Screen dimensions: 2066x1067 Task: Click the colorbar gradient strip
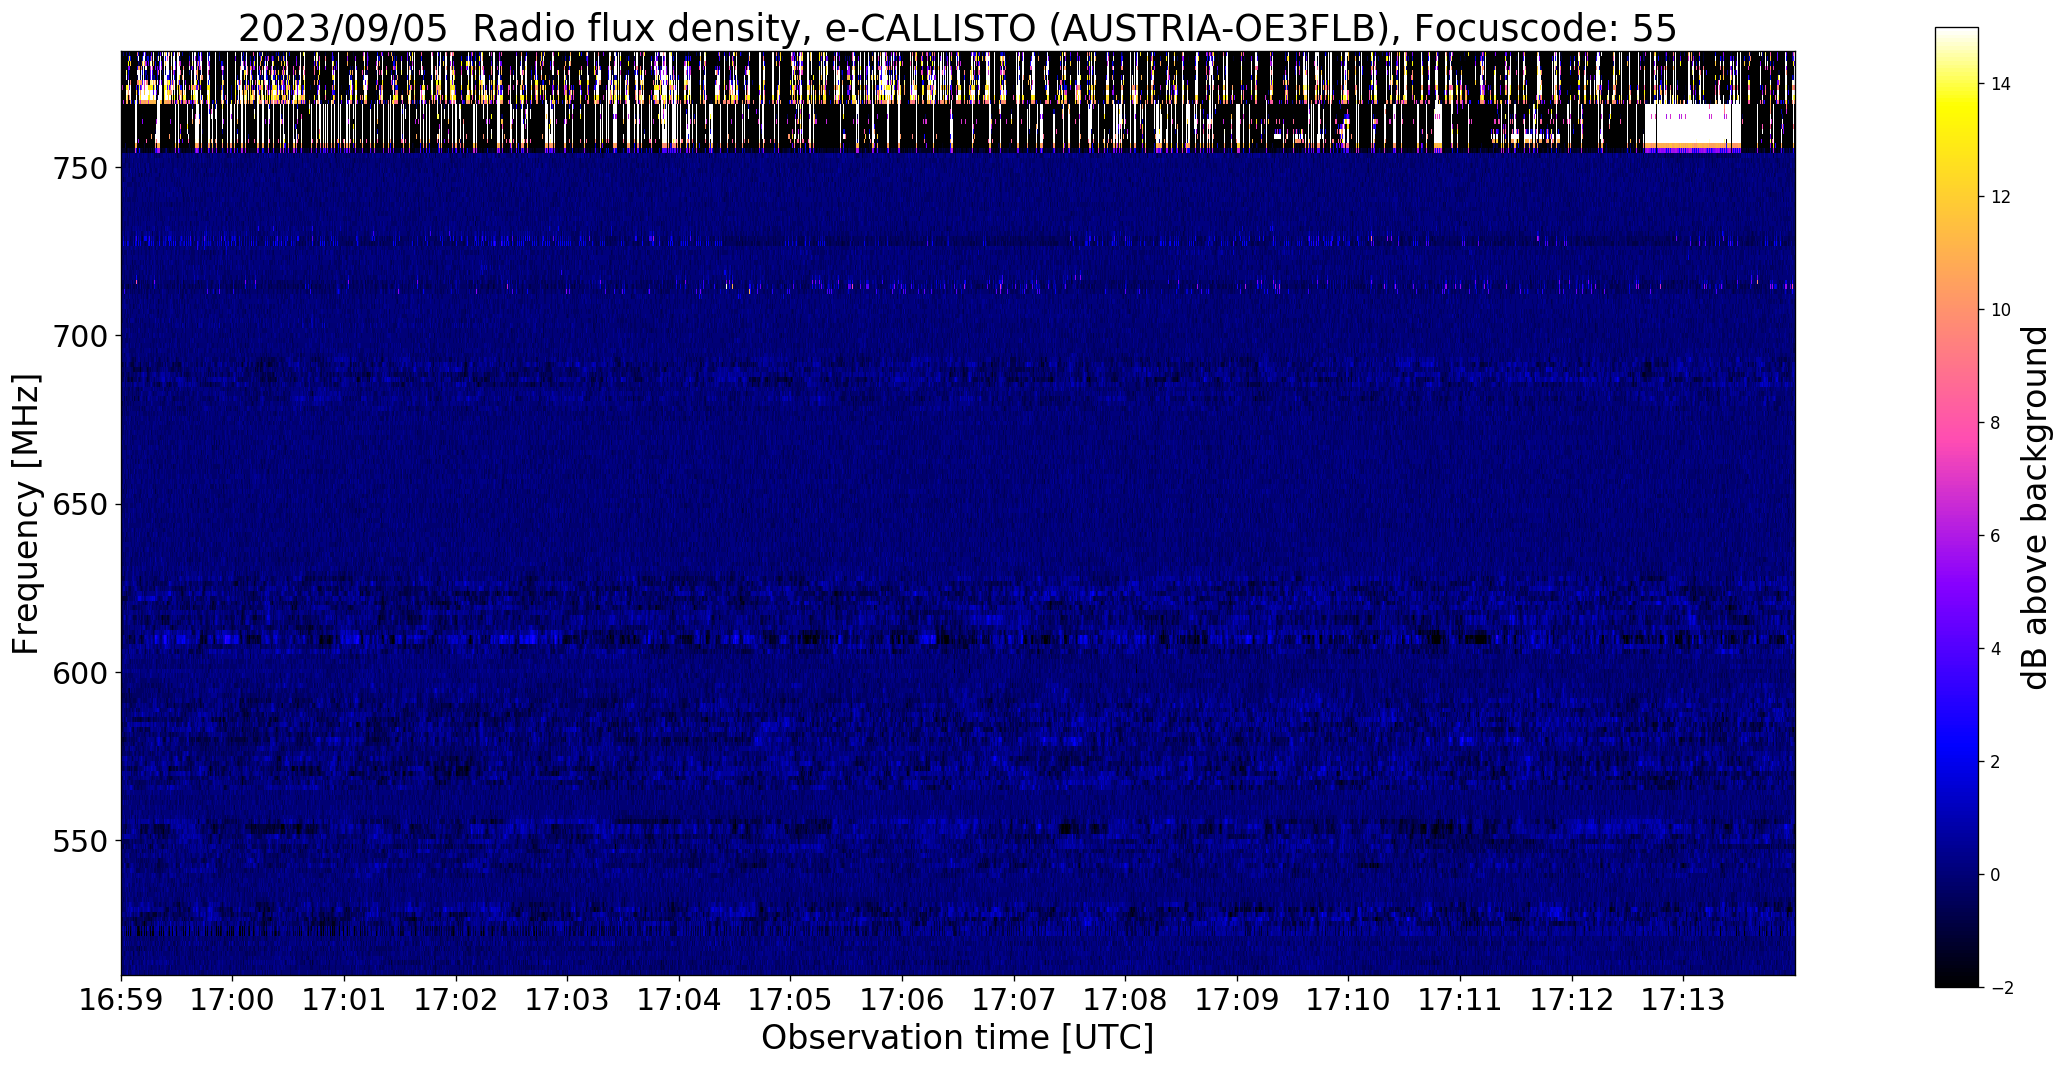[x=1957, y=508]
